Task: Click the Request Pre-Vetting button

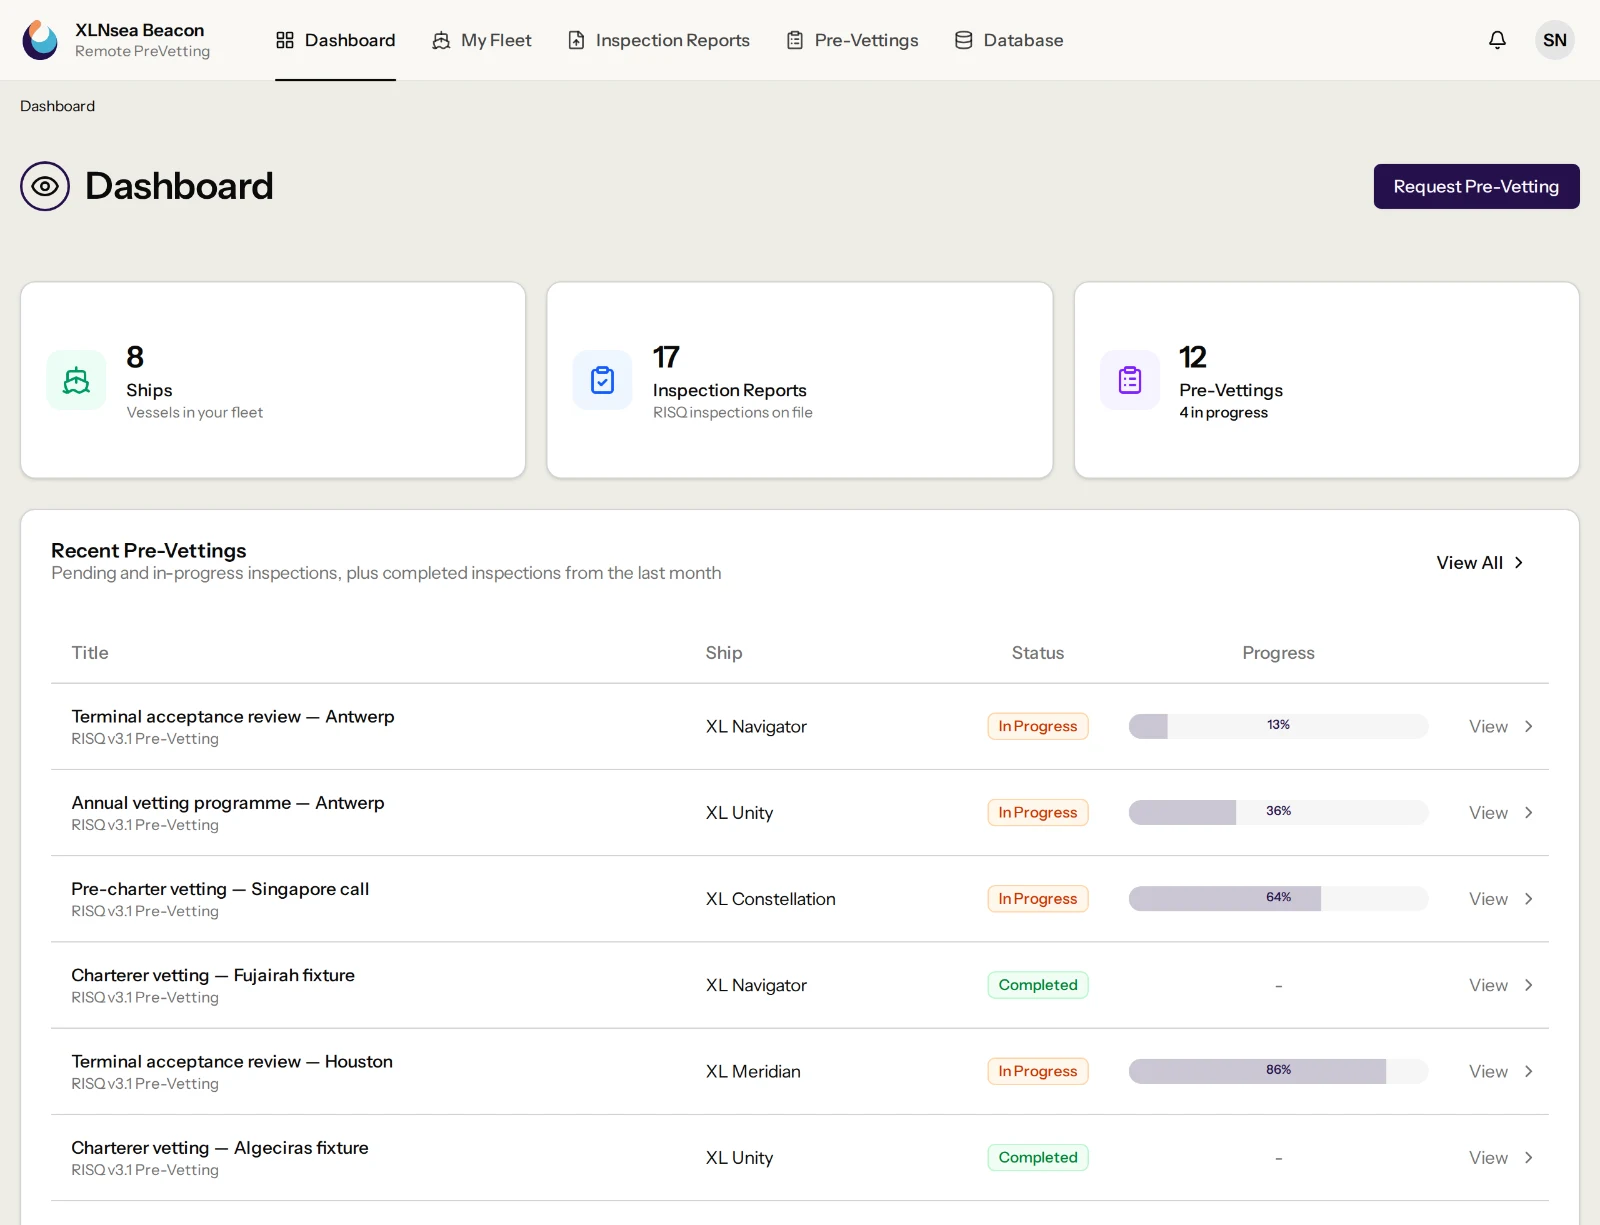Action: (x=1476, y=186)
